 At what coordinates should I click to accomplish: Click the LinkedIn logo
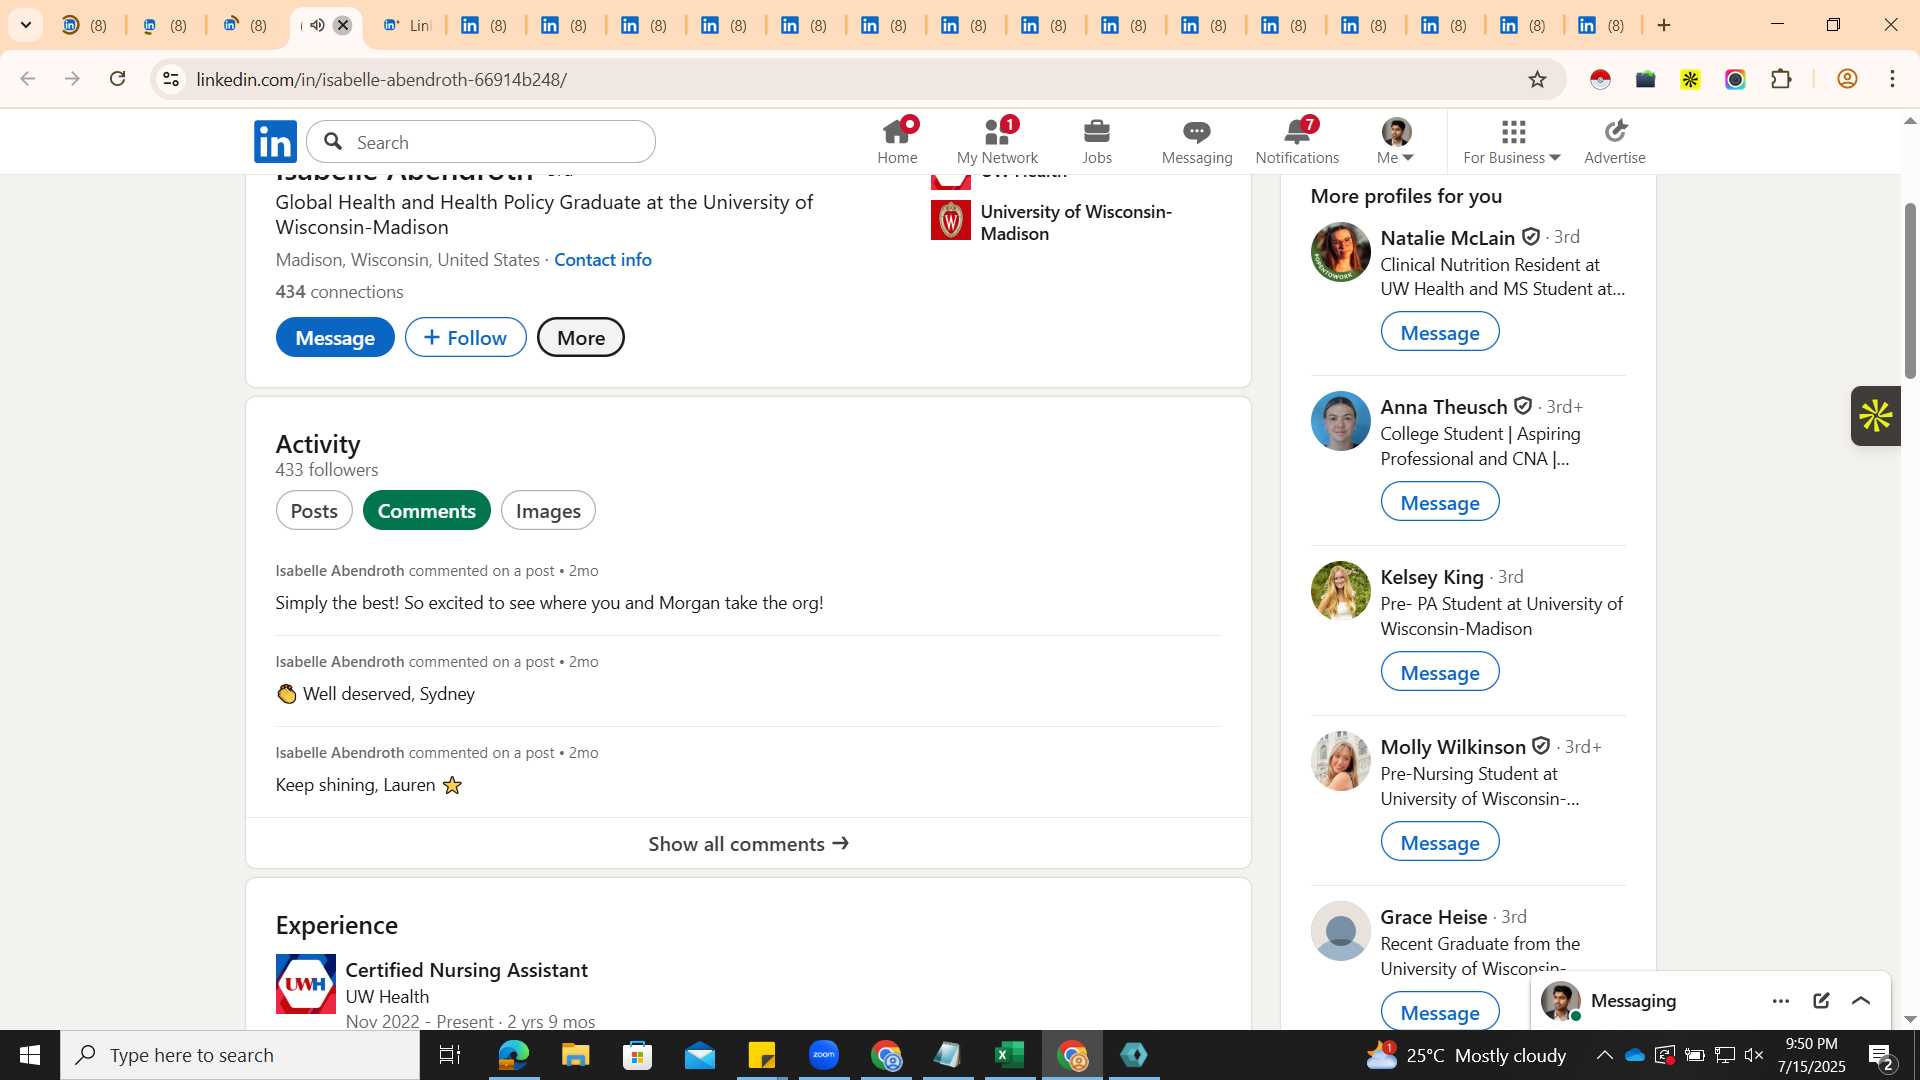[275, 141]
